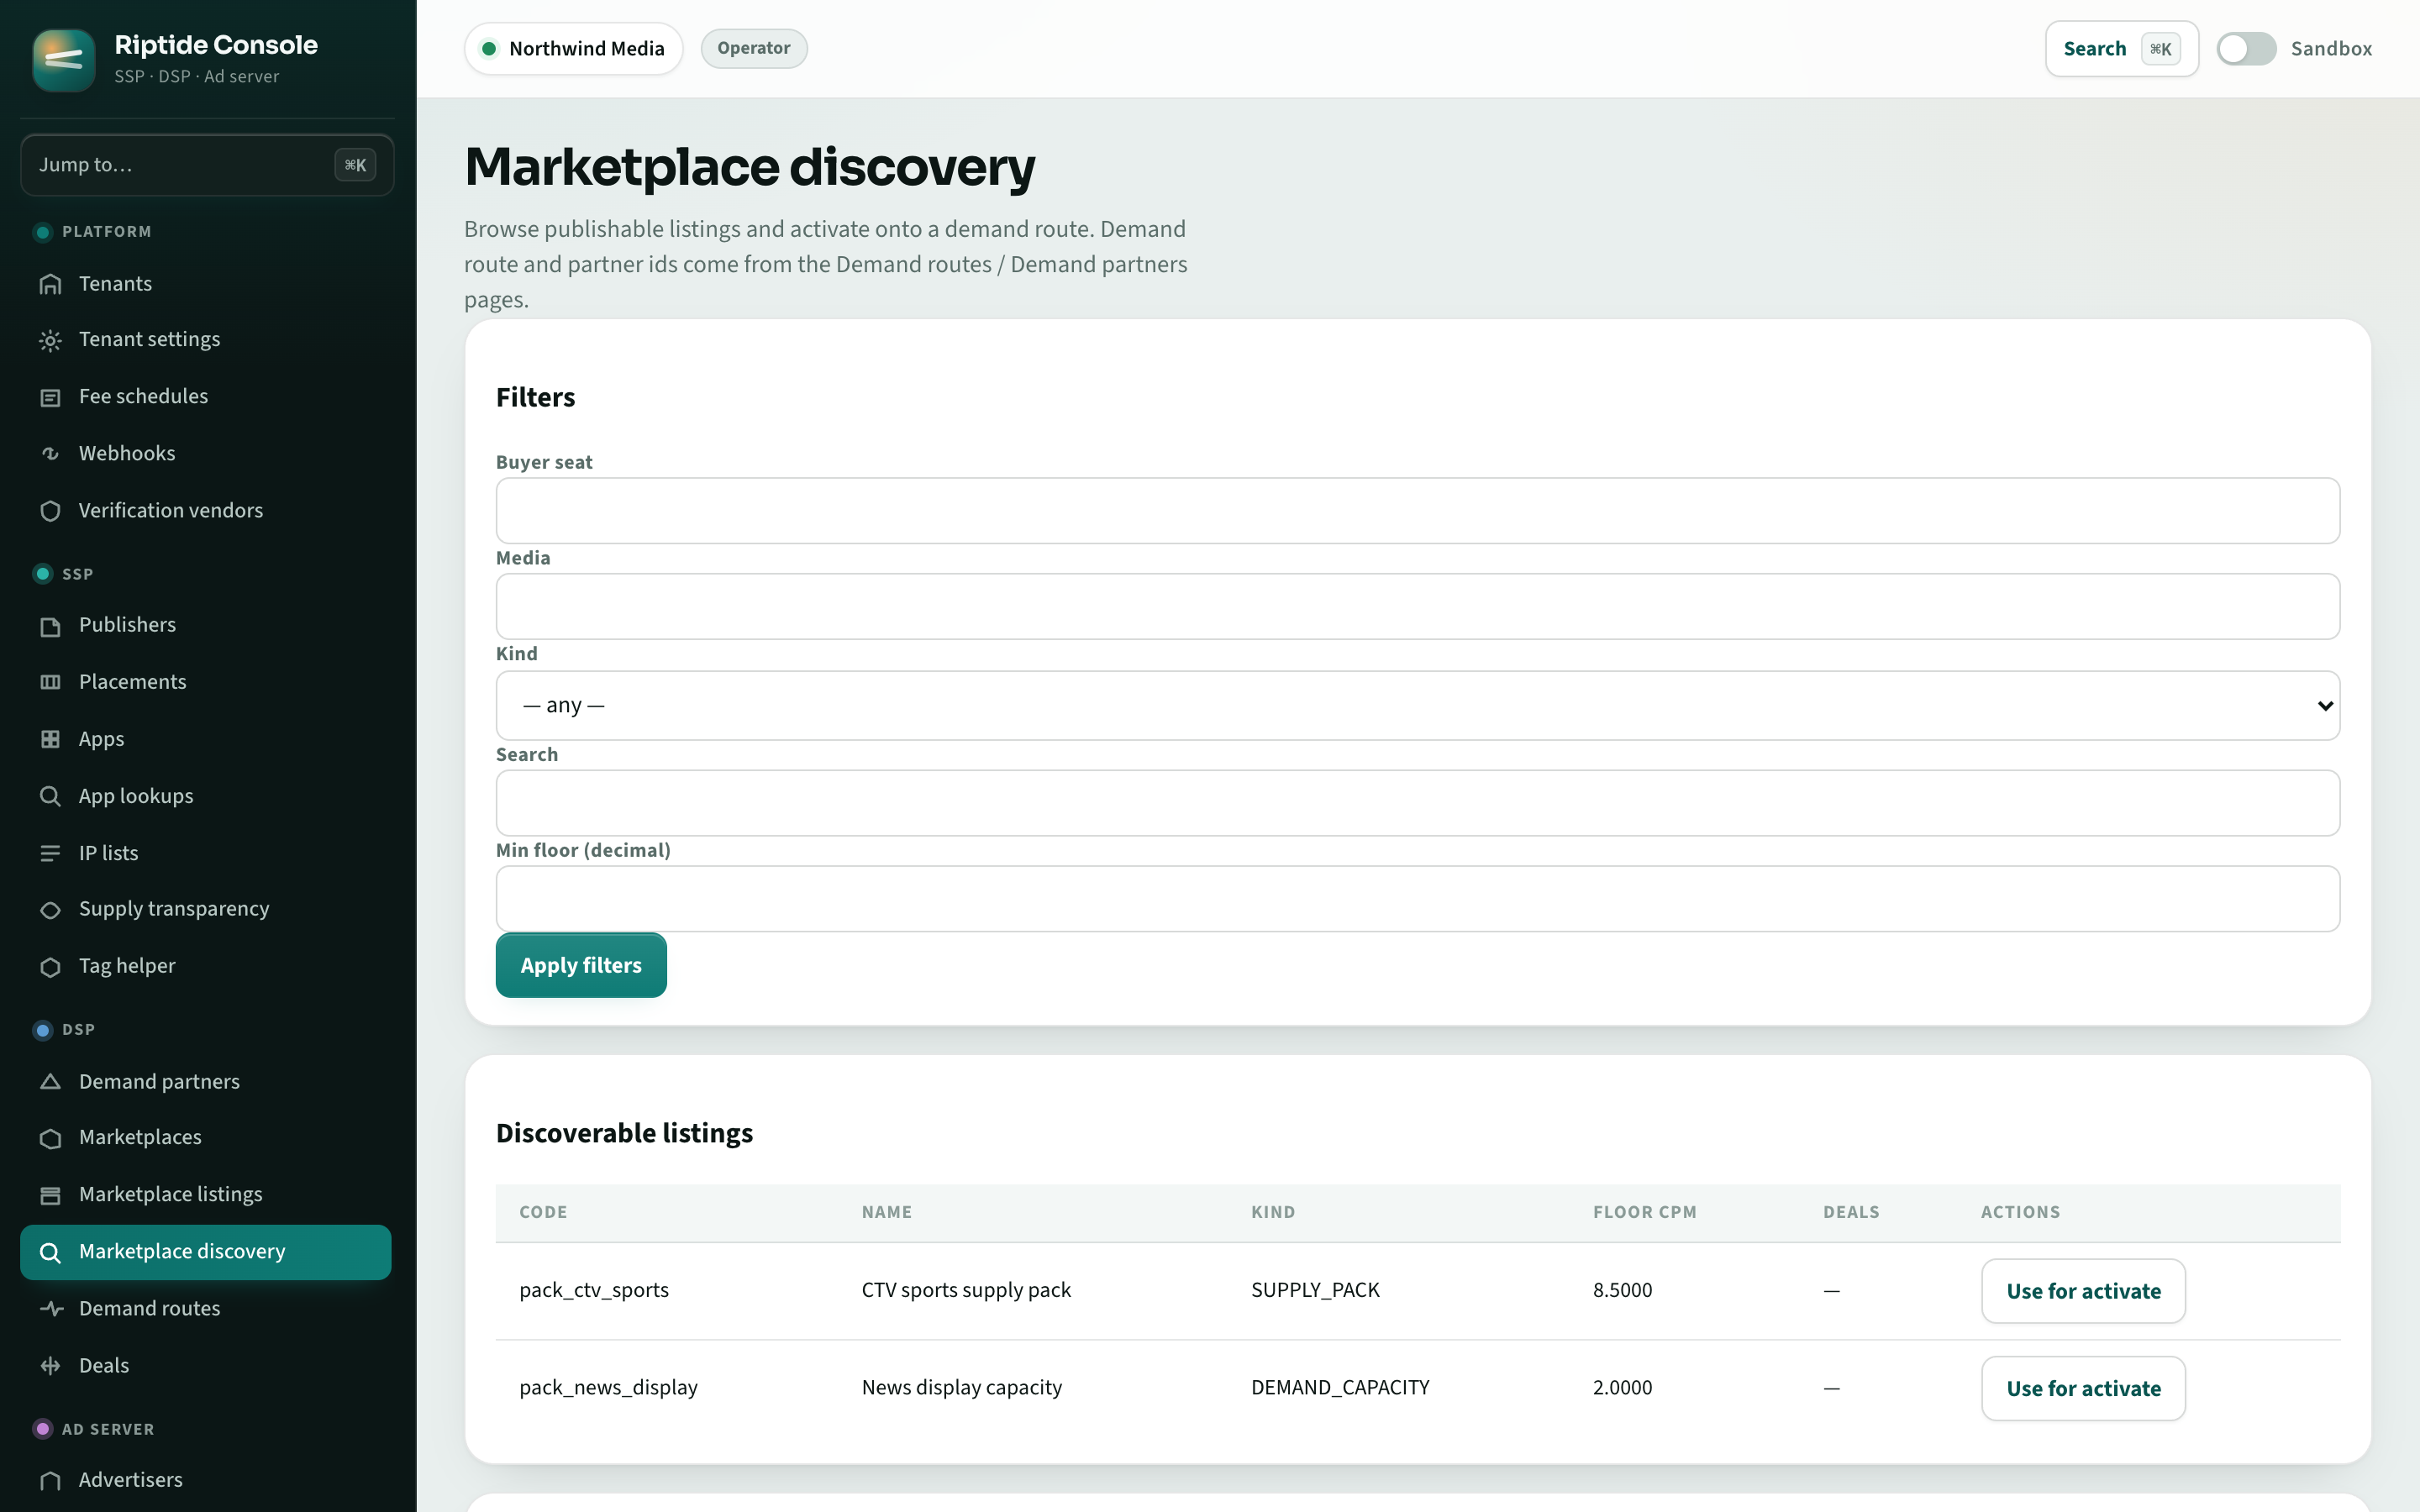Click the Tag helper icon

click(50, 967)
